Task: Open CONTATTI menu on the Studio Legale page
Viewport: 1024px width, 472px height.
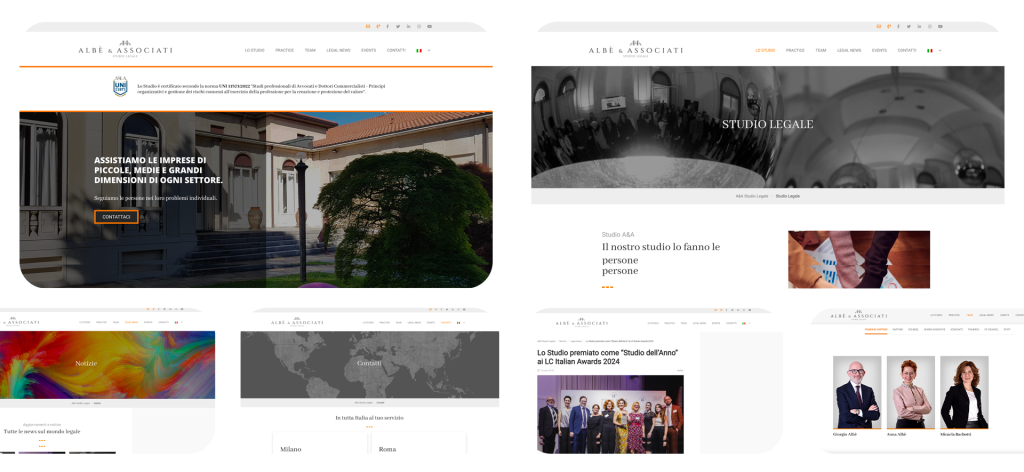Action: [906, 50]
